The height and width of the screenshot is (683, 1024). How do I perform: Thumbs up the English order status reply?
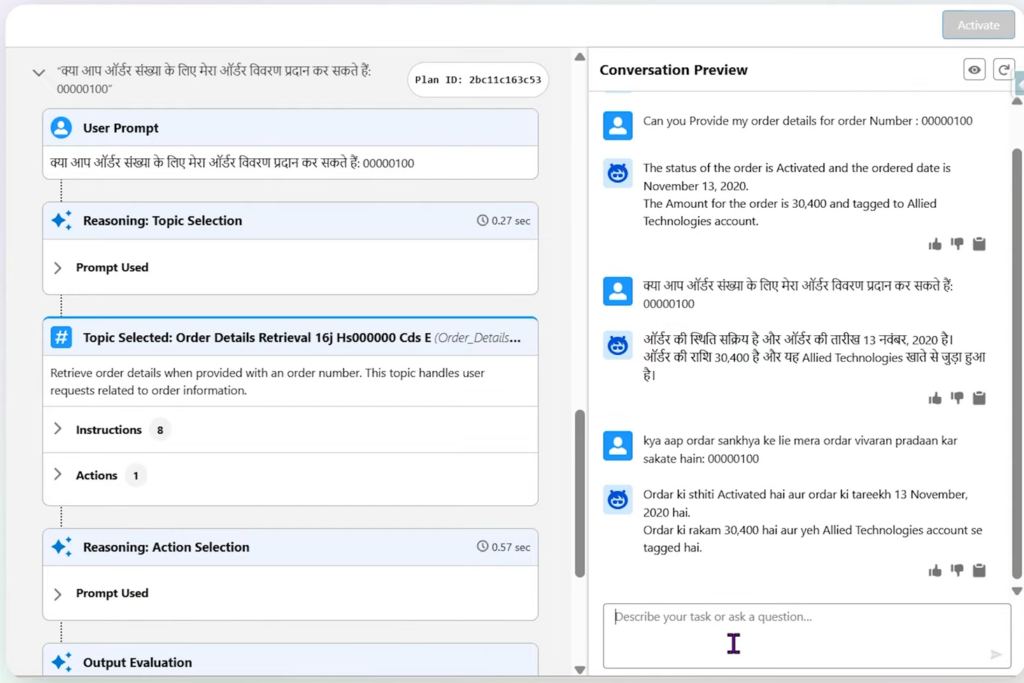[935, 244]
